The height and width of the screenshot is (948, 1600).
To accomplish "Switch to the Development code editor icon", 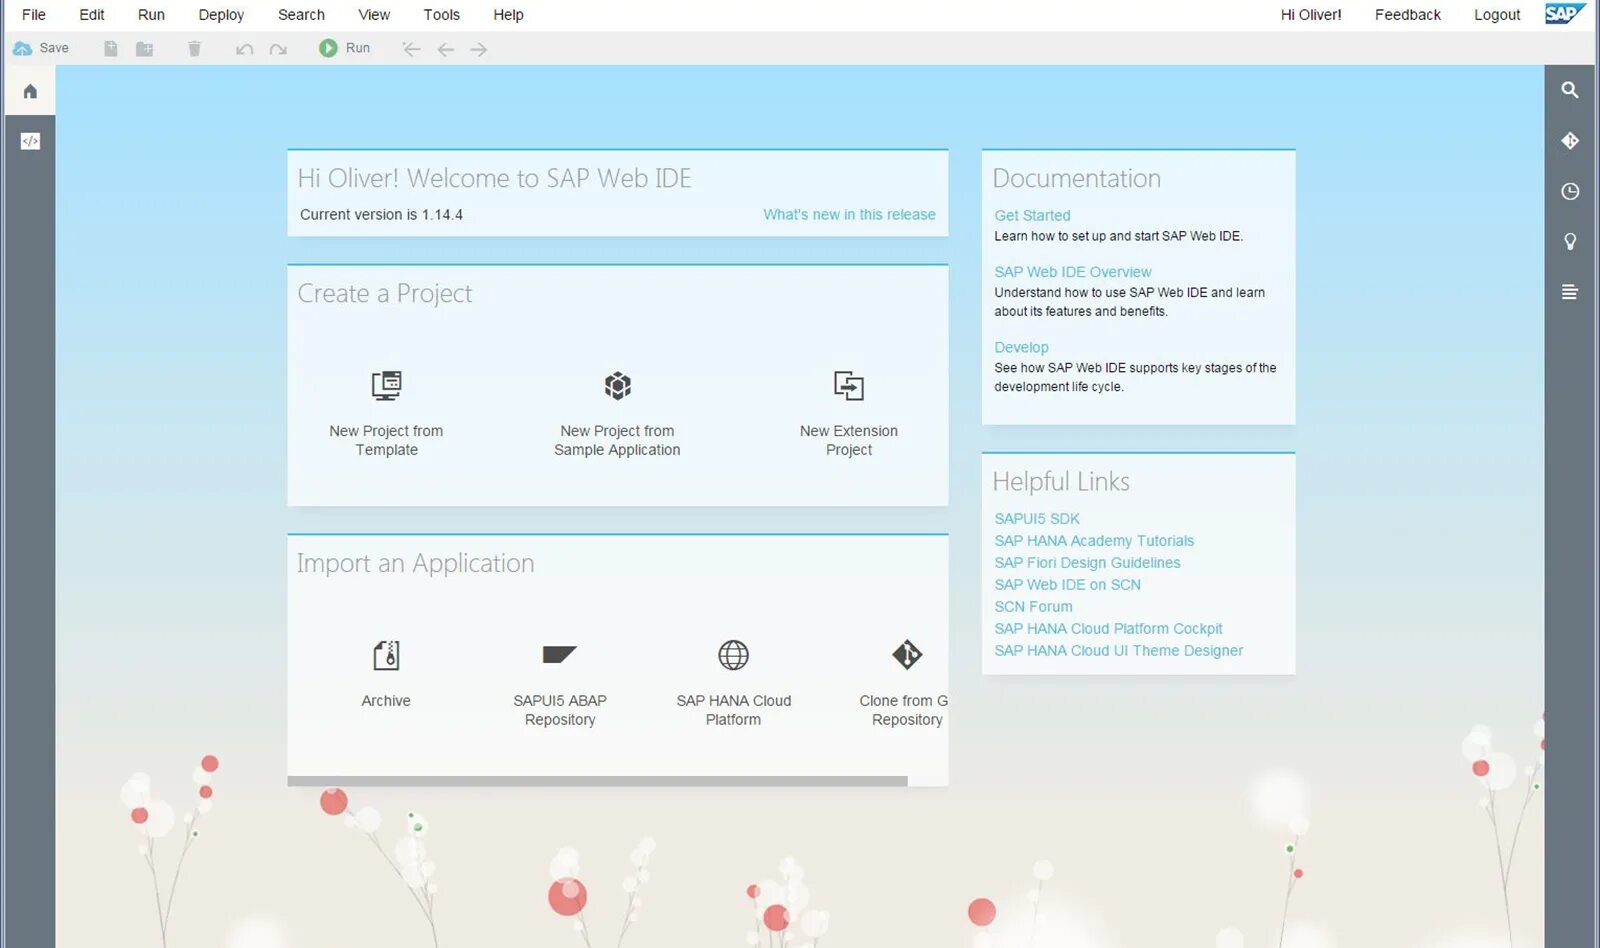I will tap(30, 141).
